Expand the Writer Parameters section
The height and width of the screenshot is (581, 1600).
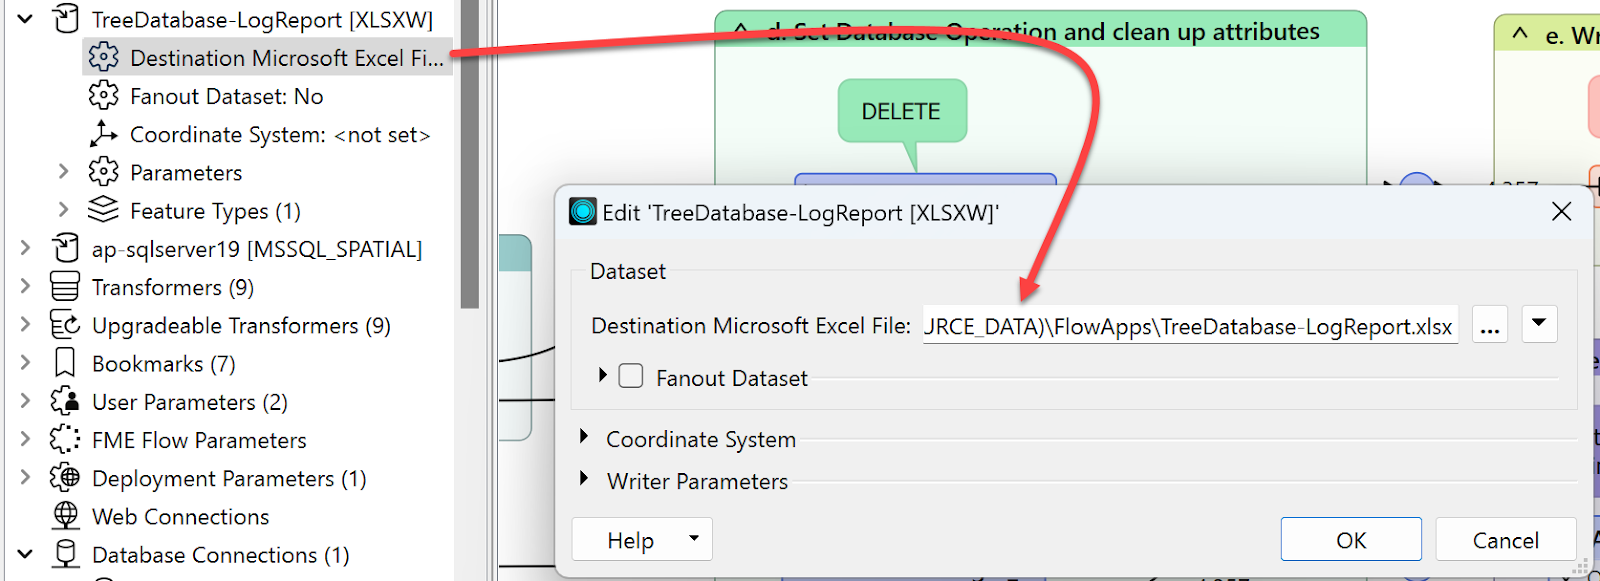[584, 479]
